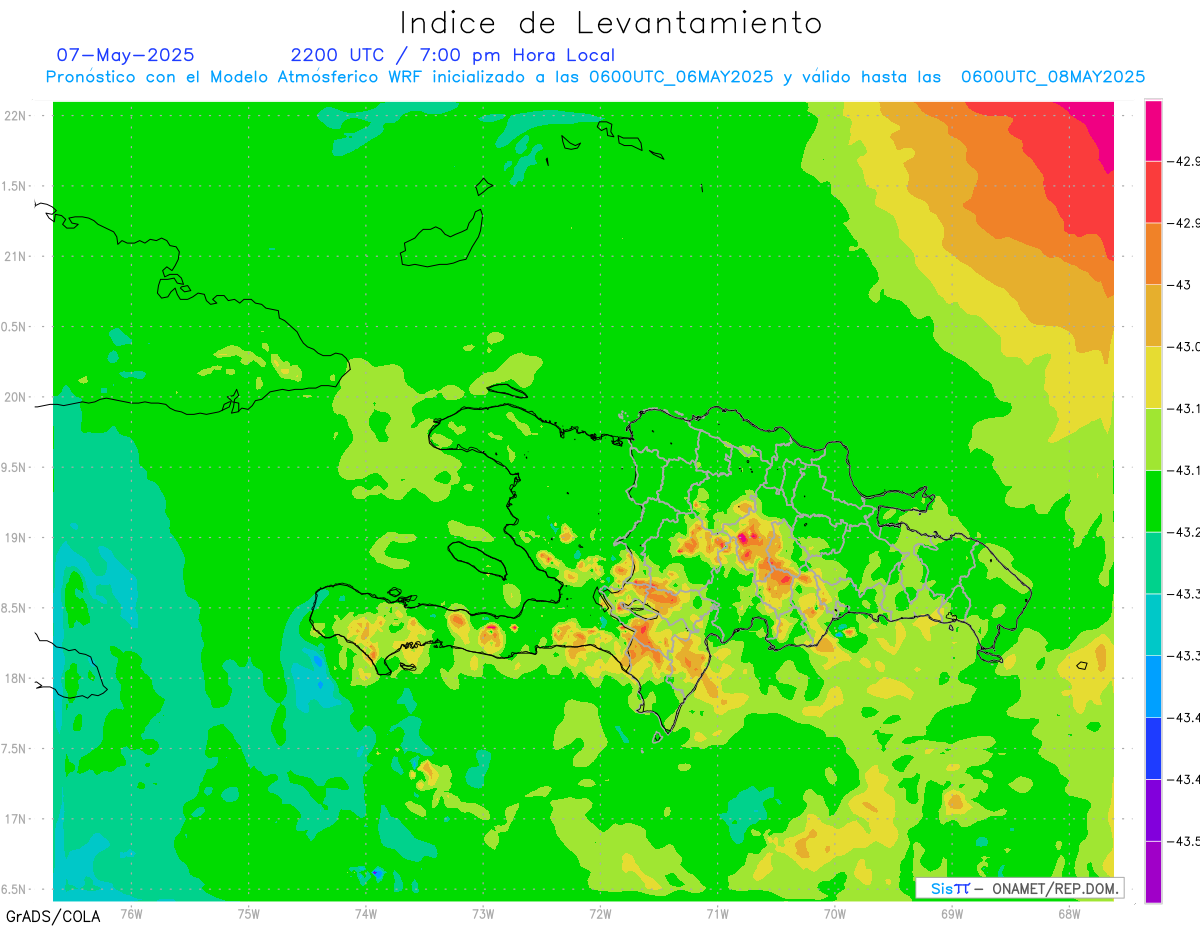Screen dimensions: 1200x927
Task: Click the '-43.5' legend value label
Action: (1183, 841)
